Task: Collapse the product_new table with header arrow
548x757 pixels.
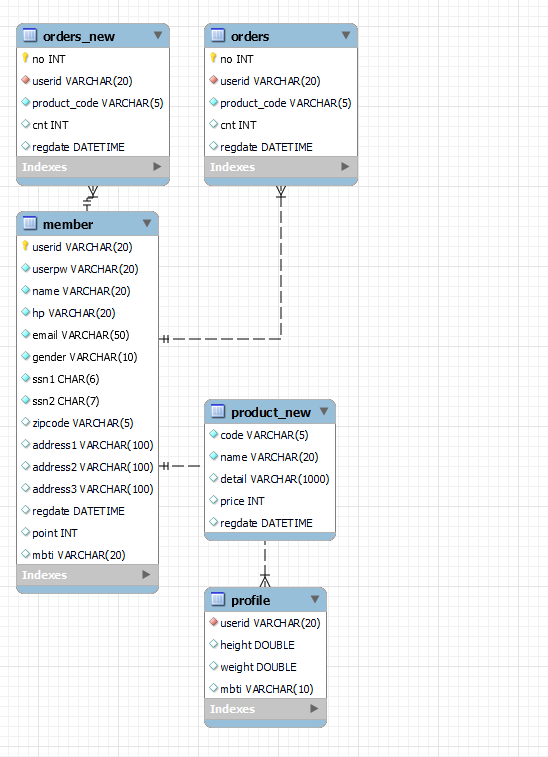Action: [x=324, y=411]
